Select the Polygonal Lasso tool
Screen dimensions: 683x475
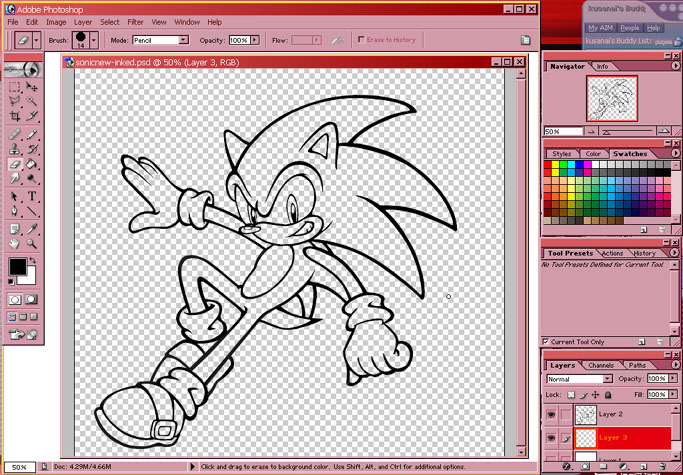click(15, 101)
